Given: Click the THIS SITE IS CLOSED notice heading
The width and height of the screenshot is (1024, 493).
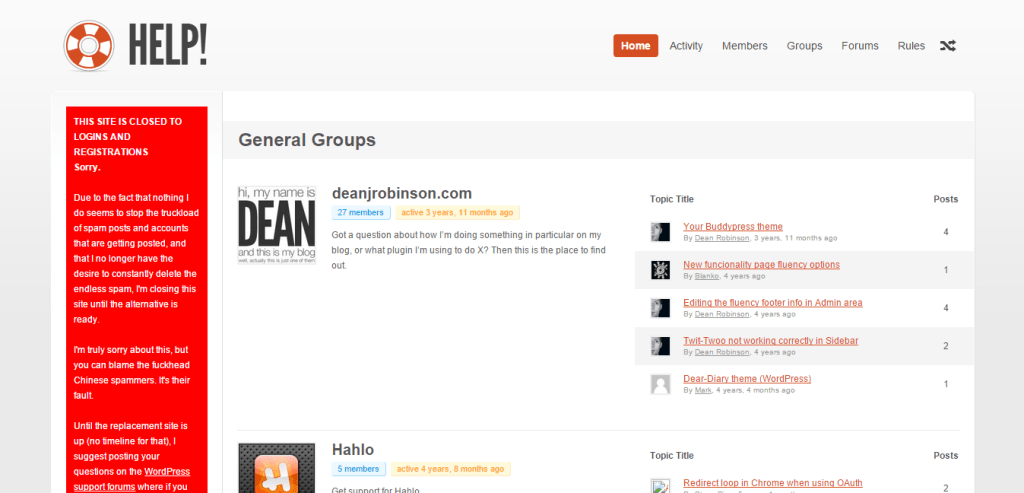Looking at the screenshot, I should [128, 136].
